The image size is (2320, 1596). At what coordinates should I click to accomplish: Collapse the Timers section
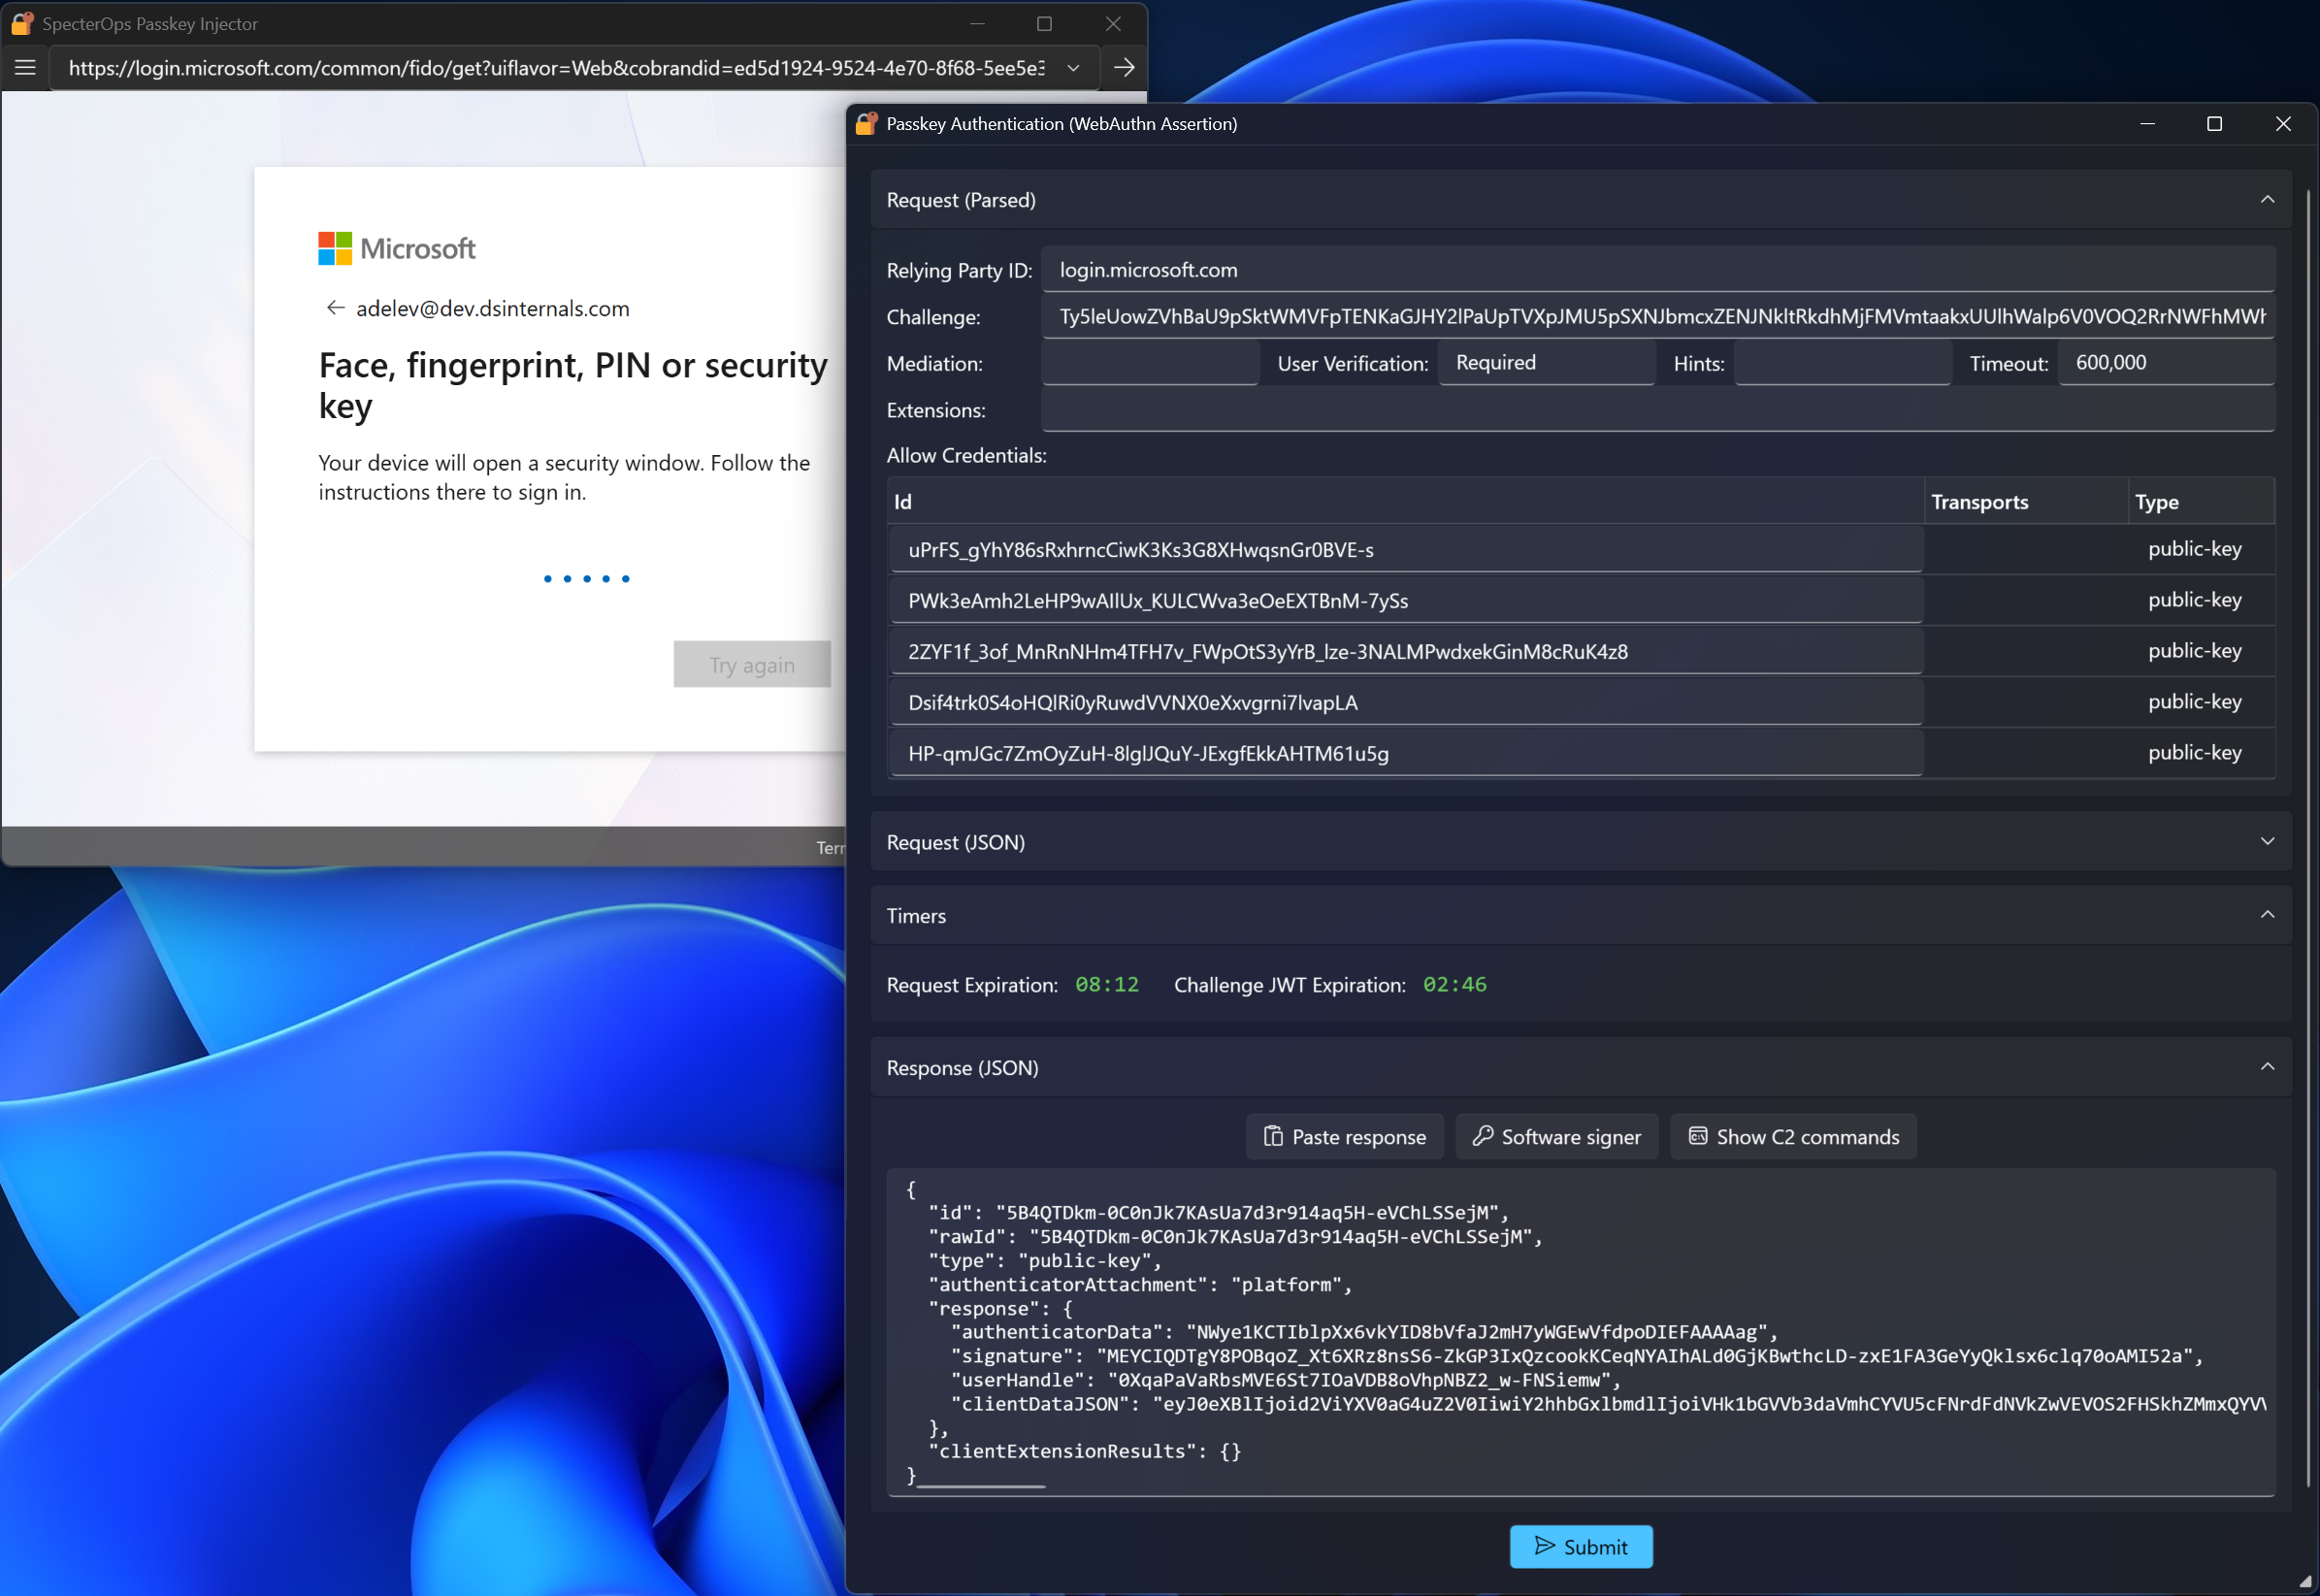pyautogui.click(x=2267, y=915)
